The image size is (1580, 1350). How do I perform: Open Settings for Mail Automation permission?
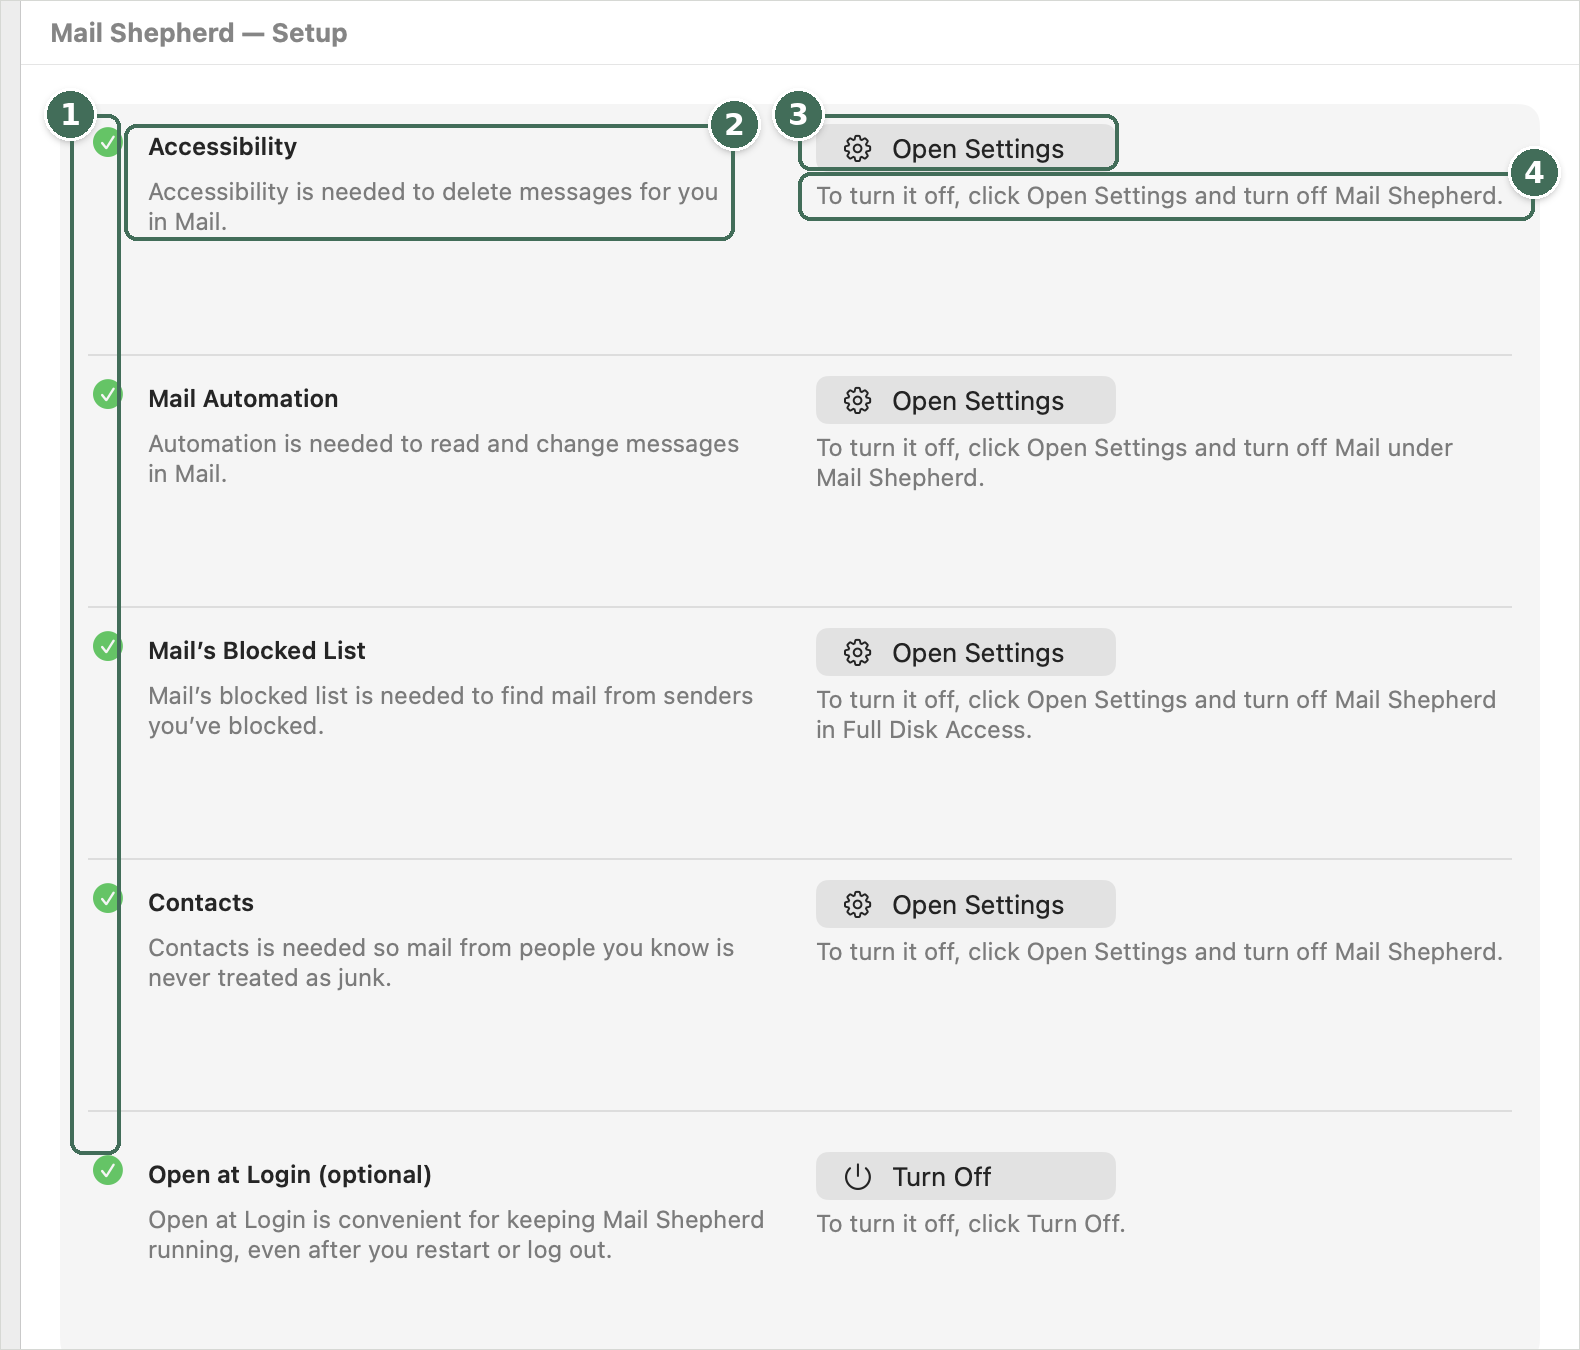pyautogui.click(x=965, y=400)
